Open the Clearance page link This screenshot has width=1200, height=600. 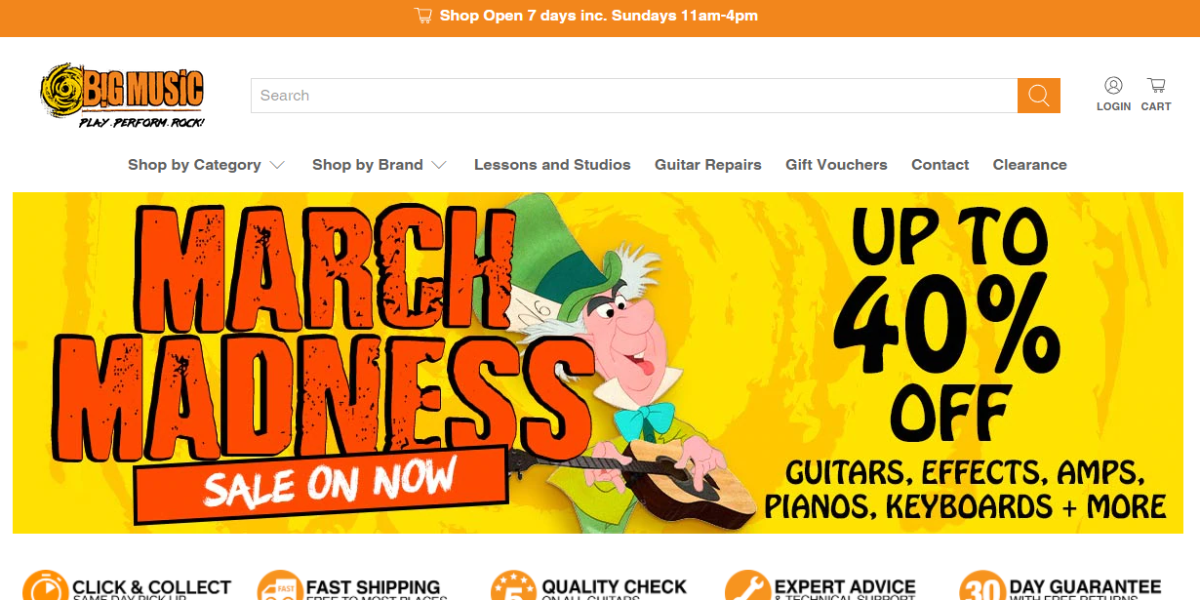pos(1030,165)
